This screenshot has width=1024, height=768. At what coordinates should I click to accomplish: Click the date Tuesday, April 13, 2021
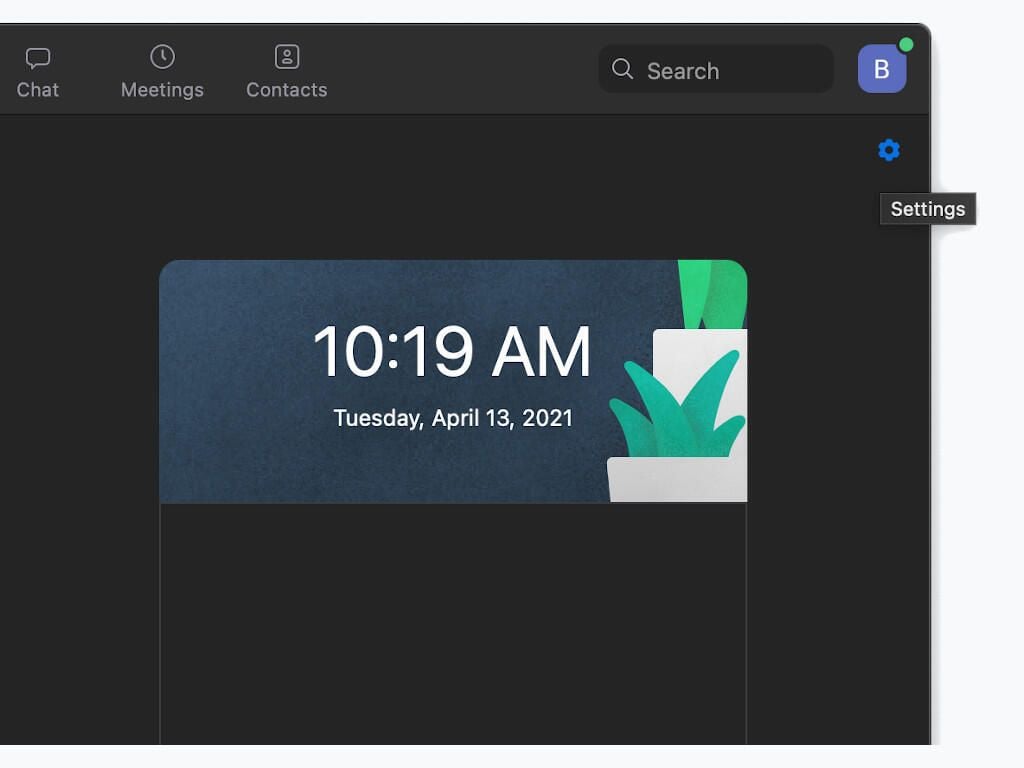pyautogui.click(x=453, y=418)
